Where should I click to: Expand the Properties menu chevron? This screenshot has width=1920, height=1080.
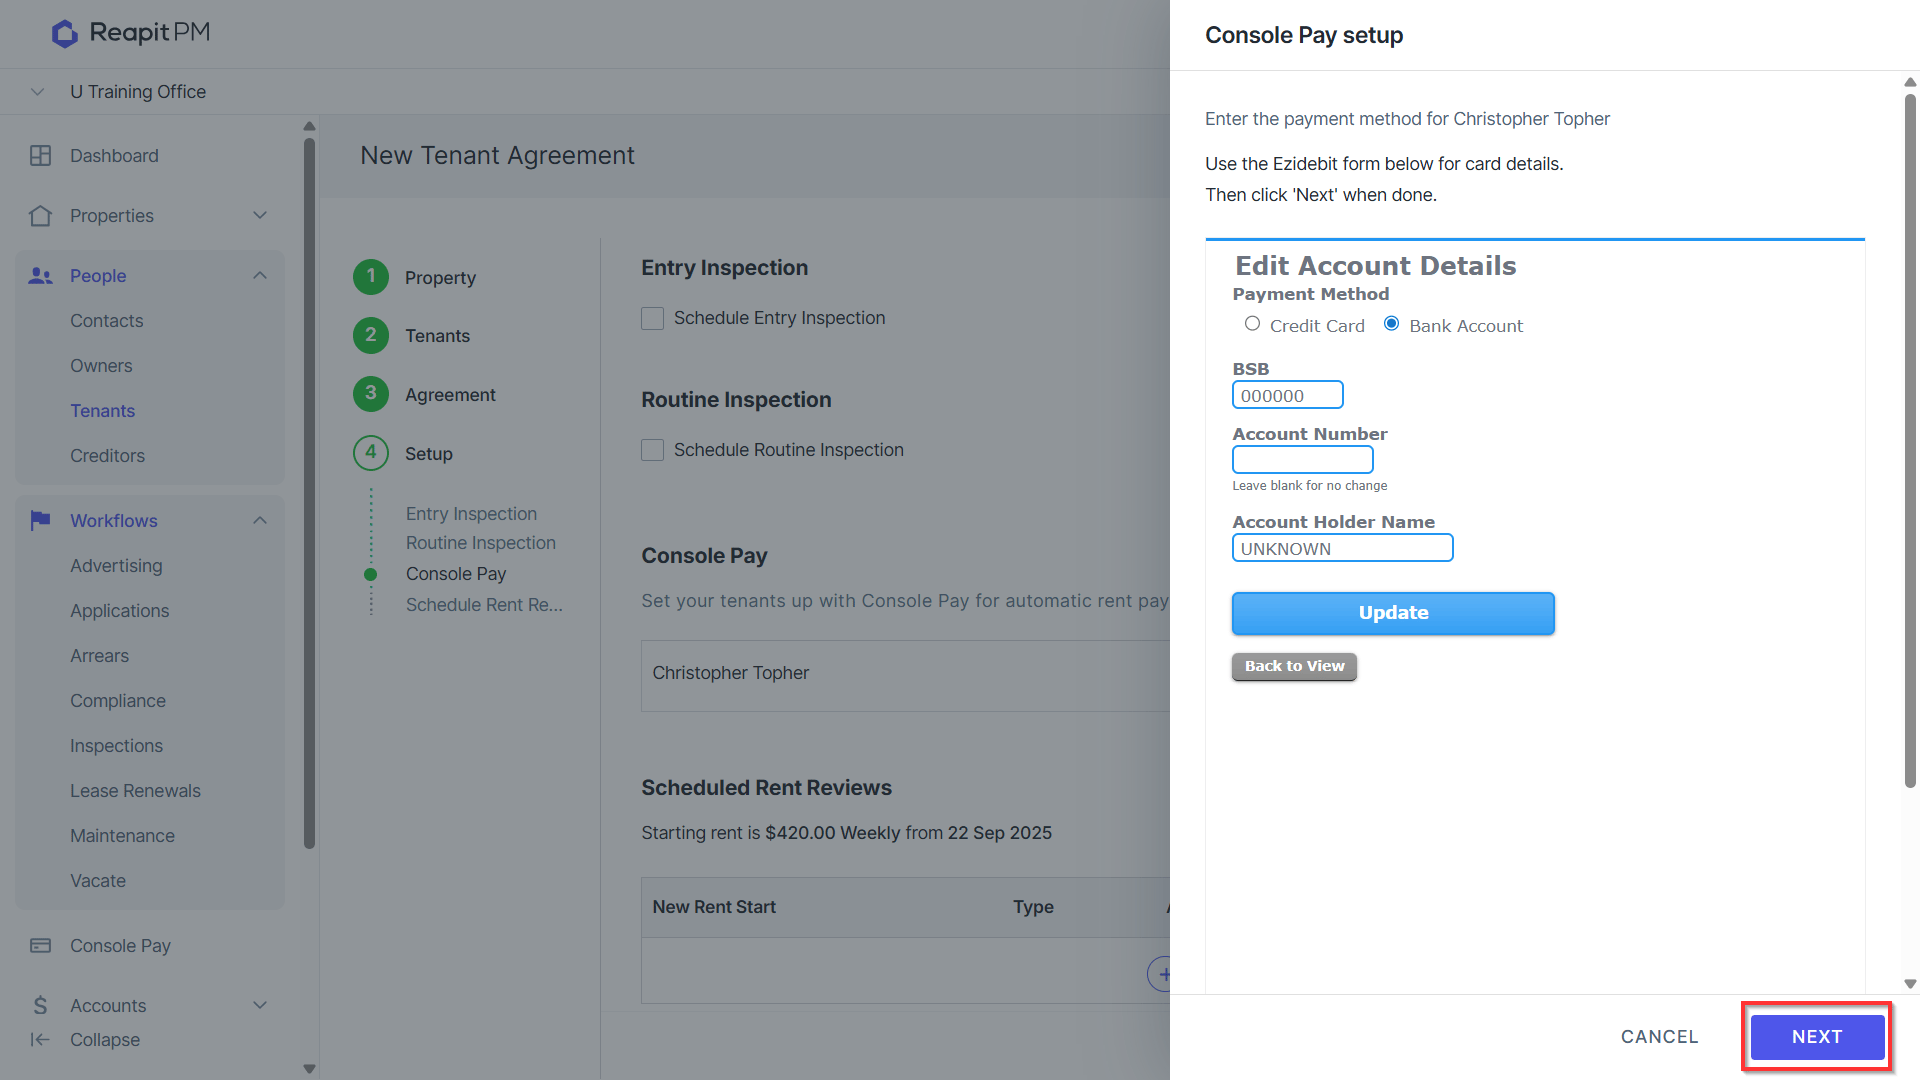260,216
